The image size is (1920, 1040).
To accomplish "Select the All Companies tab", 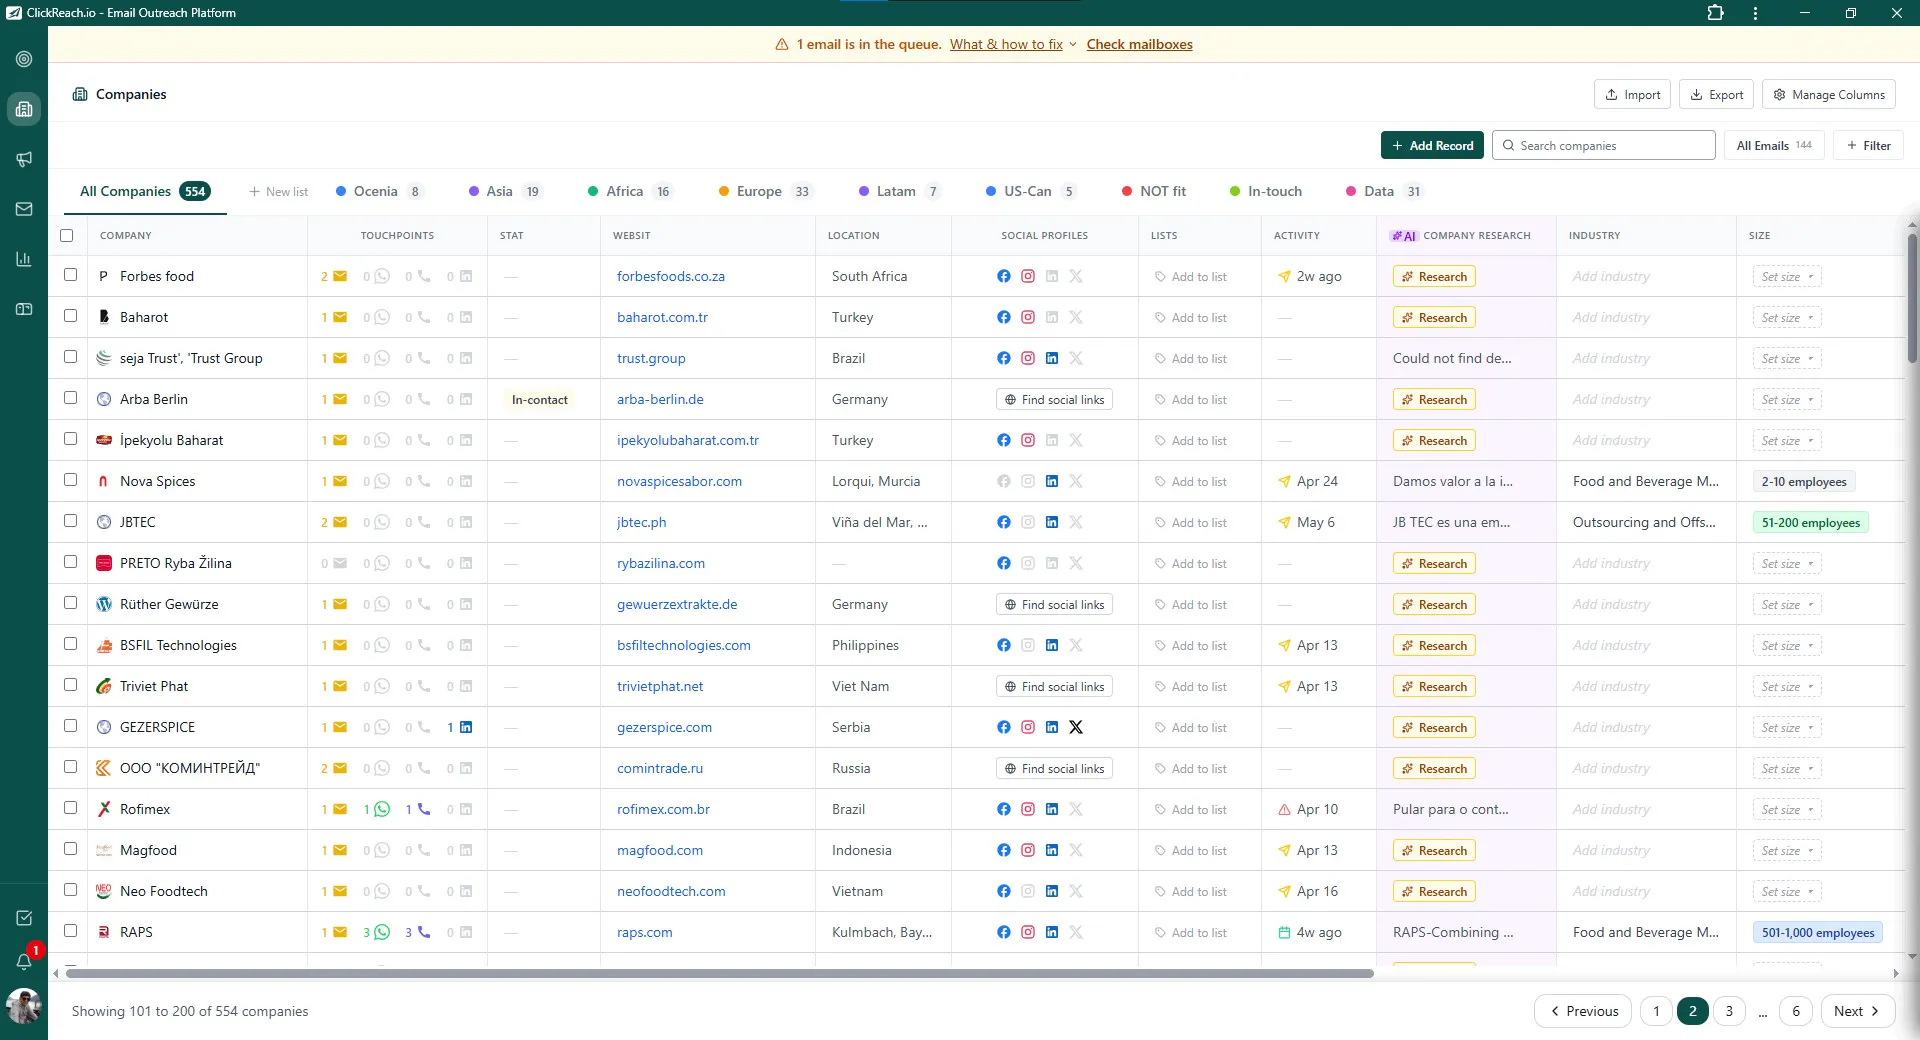I will click(145, 191).
